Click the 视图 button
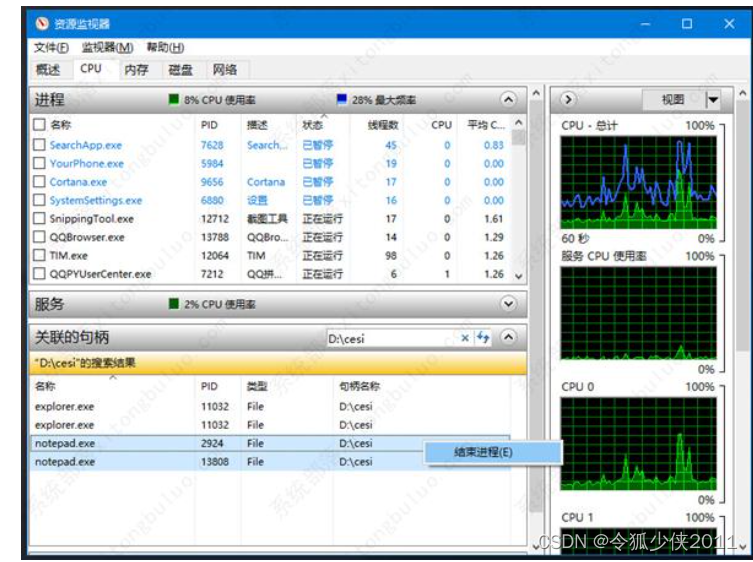The height and width of the screenshot is (562, 753). [x=673, y=99]
